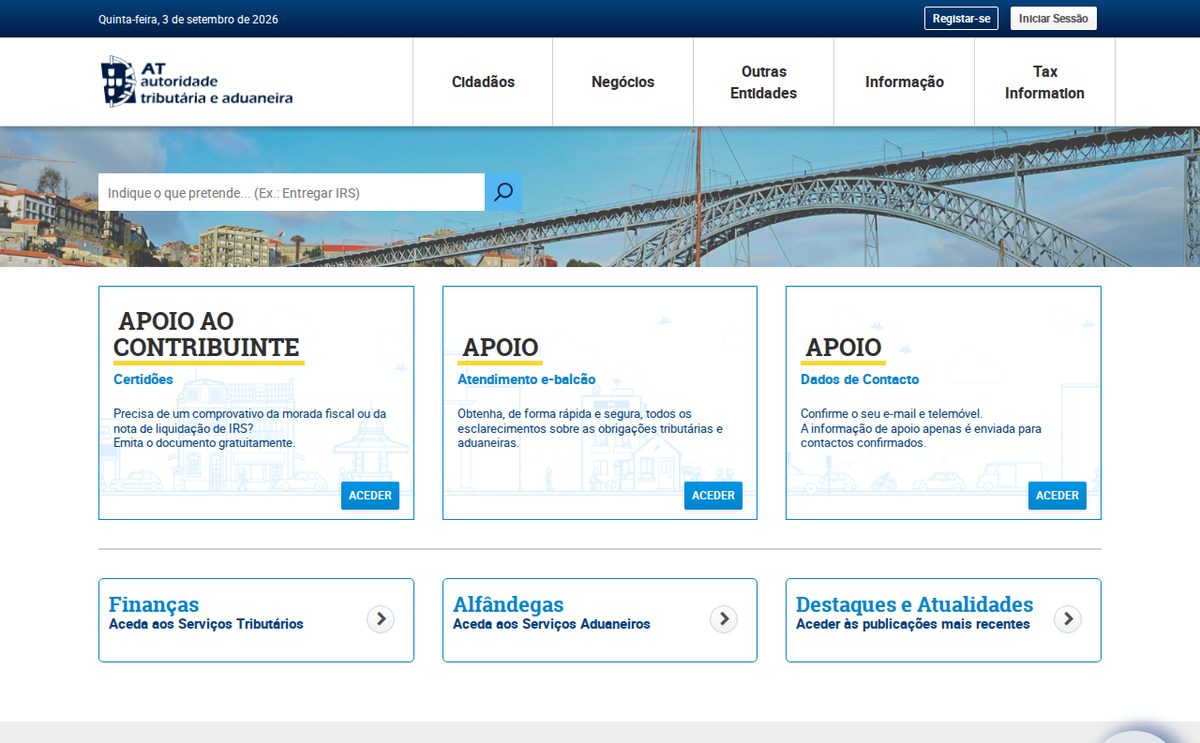Screen dimensions: 1200x743
Task: Click the text 'Emita o documento gratuitamente.'
Action: tap(204, 442)
